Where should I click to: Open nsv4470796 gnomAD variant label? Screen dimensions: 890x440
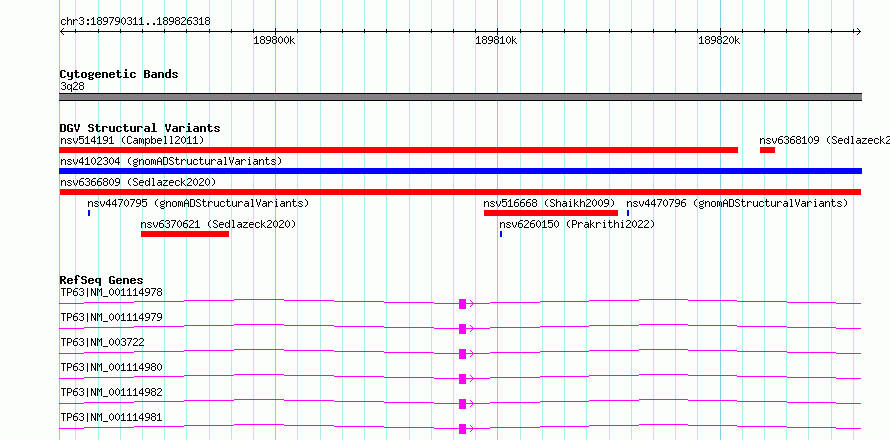pyautogui.click(x=737, y=203)
